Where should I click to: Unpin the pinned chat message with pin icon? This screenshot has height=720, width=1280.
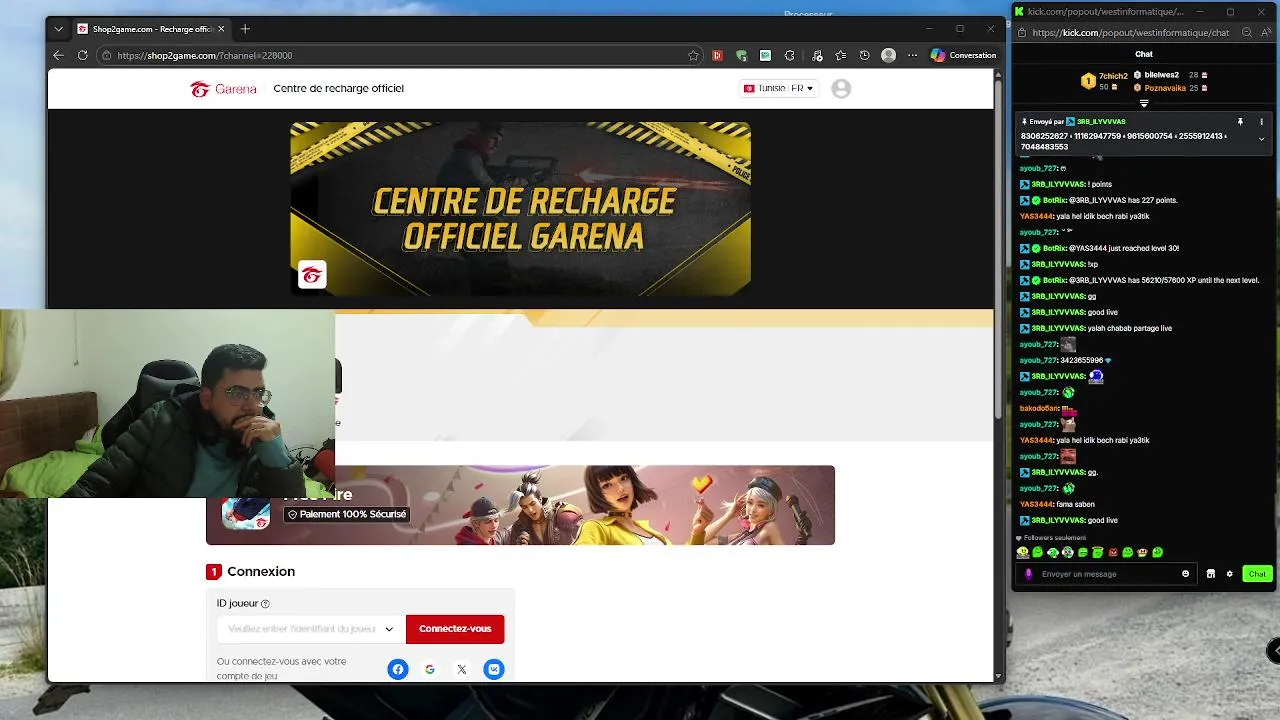pyautogui.click(x=1240, y=122)
